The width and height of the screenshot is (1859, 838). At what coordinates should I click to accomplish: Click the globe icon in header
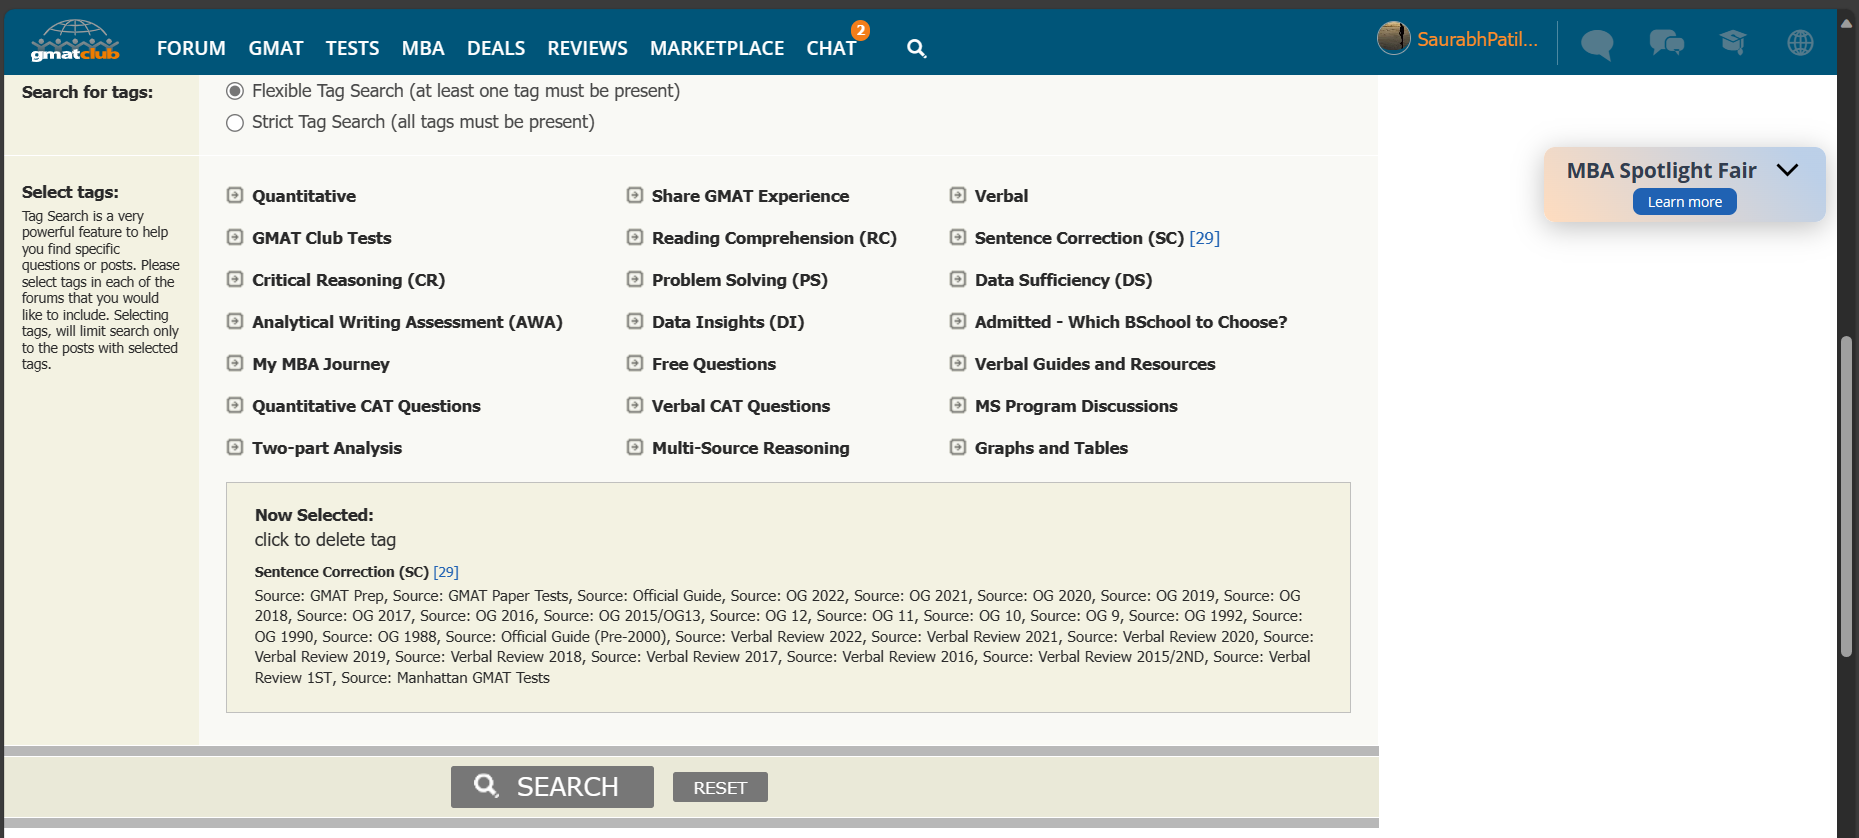point(1800,43)
